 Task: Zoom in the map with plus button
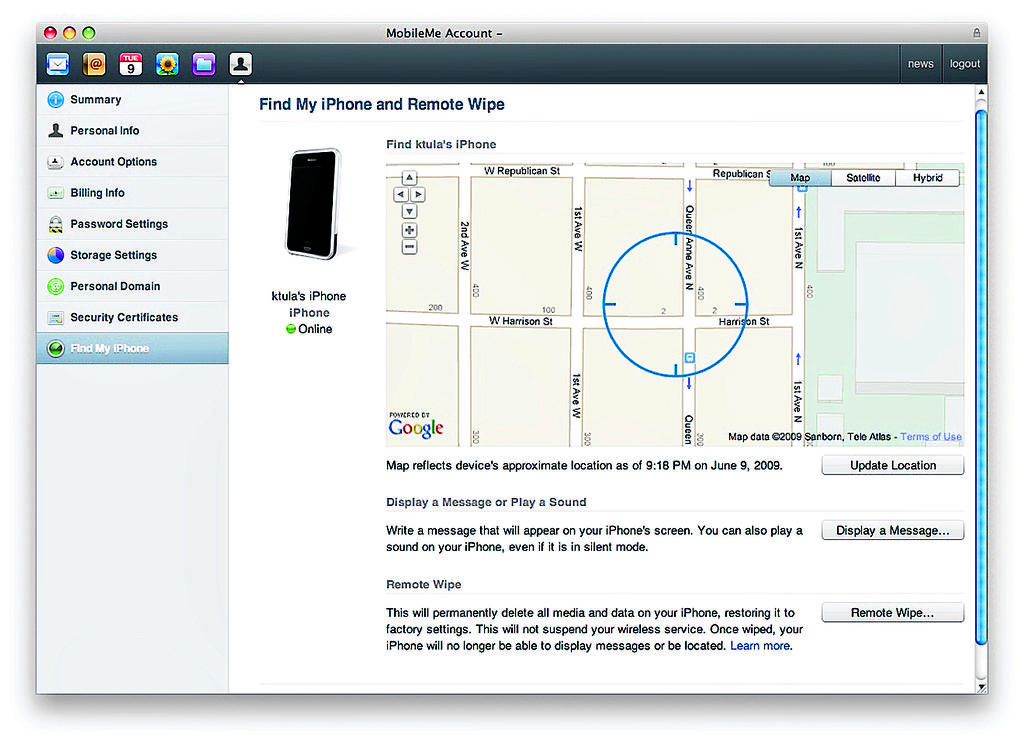pos(409,230)
